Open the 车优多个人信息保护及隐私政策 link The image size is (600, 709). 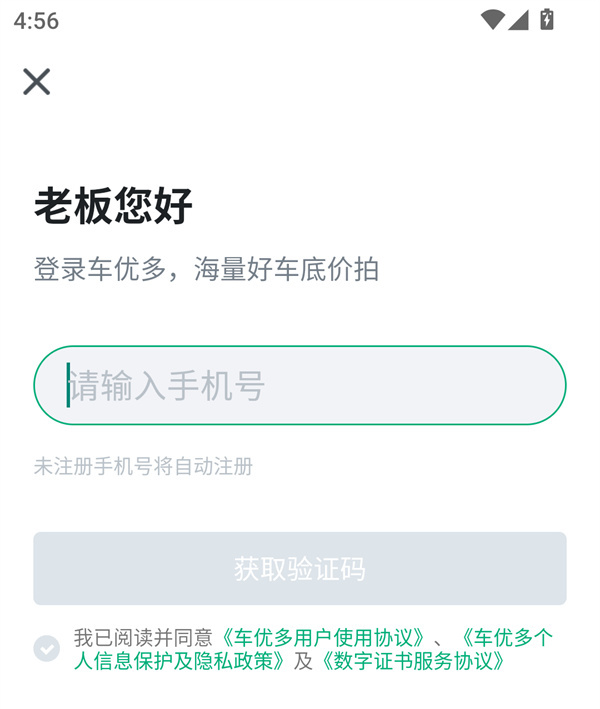pos(180,661)
